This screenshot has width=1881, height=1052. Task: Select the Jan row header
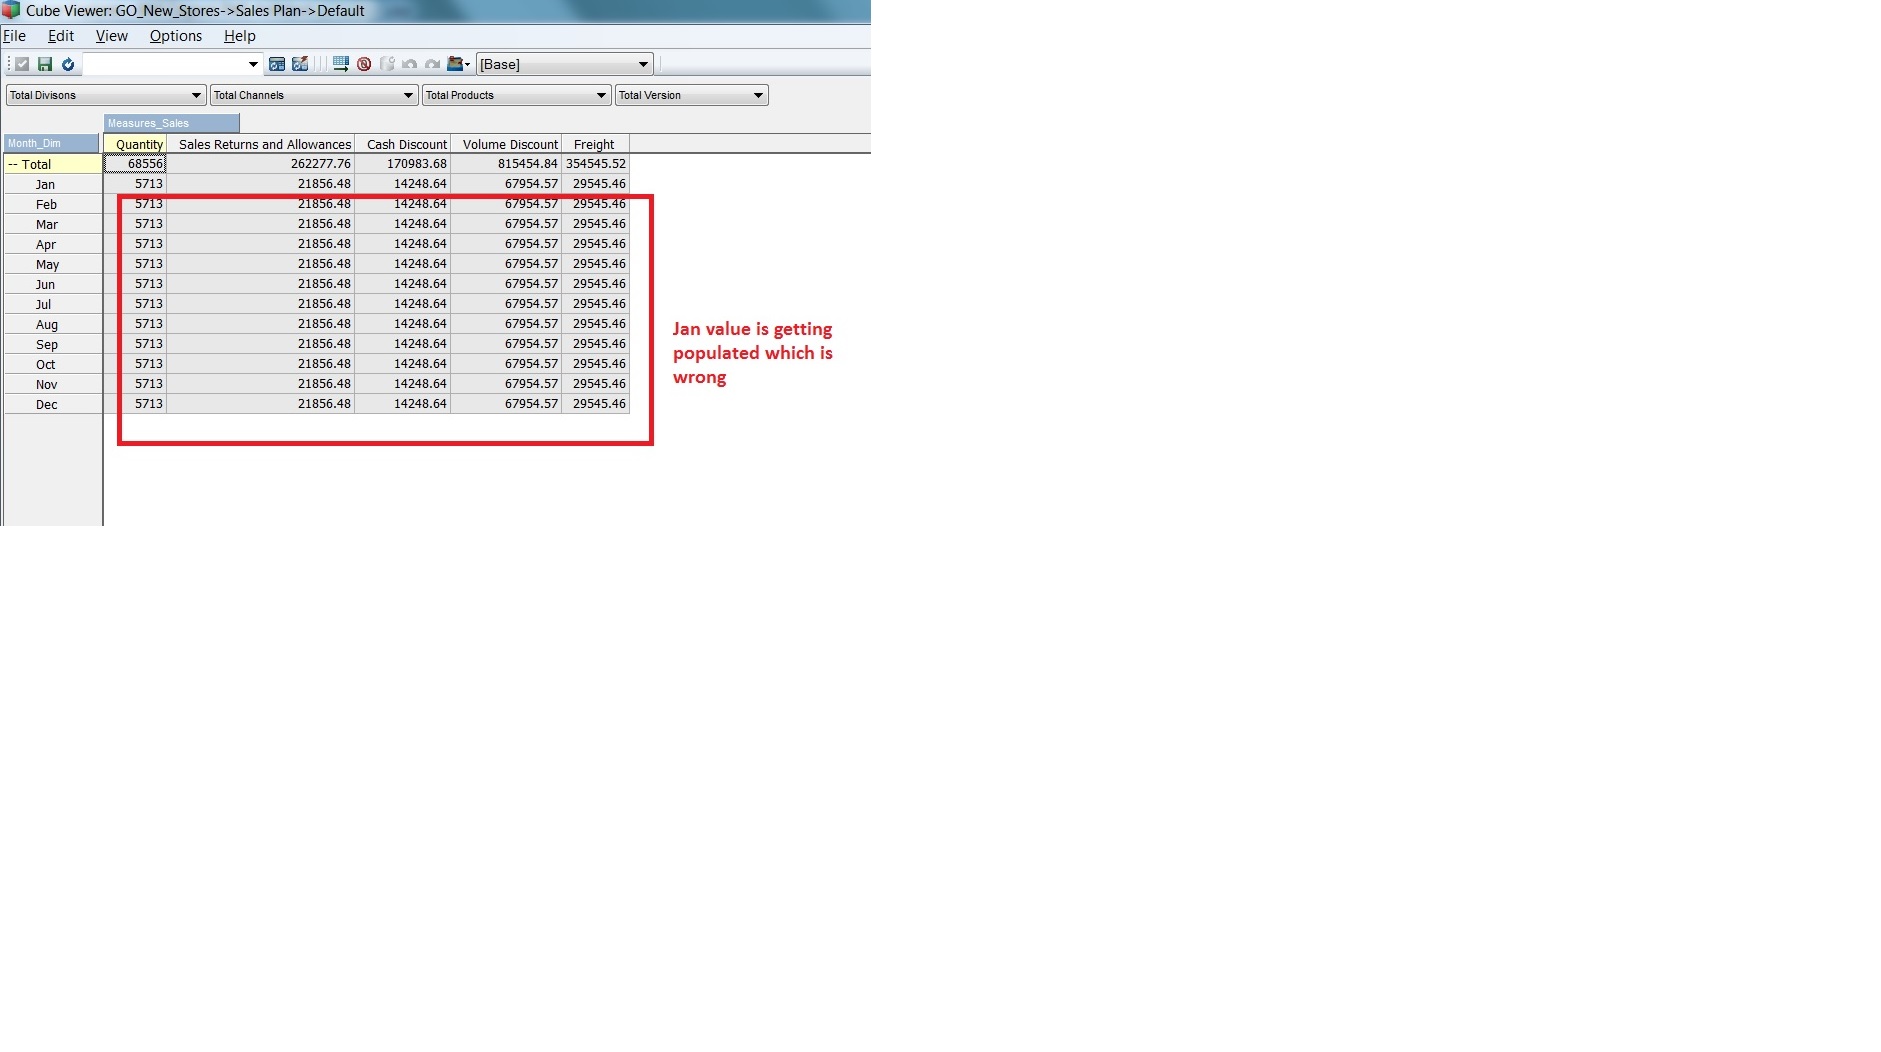point(53,184)
